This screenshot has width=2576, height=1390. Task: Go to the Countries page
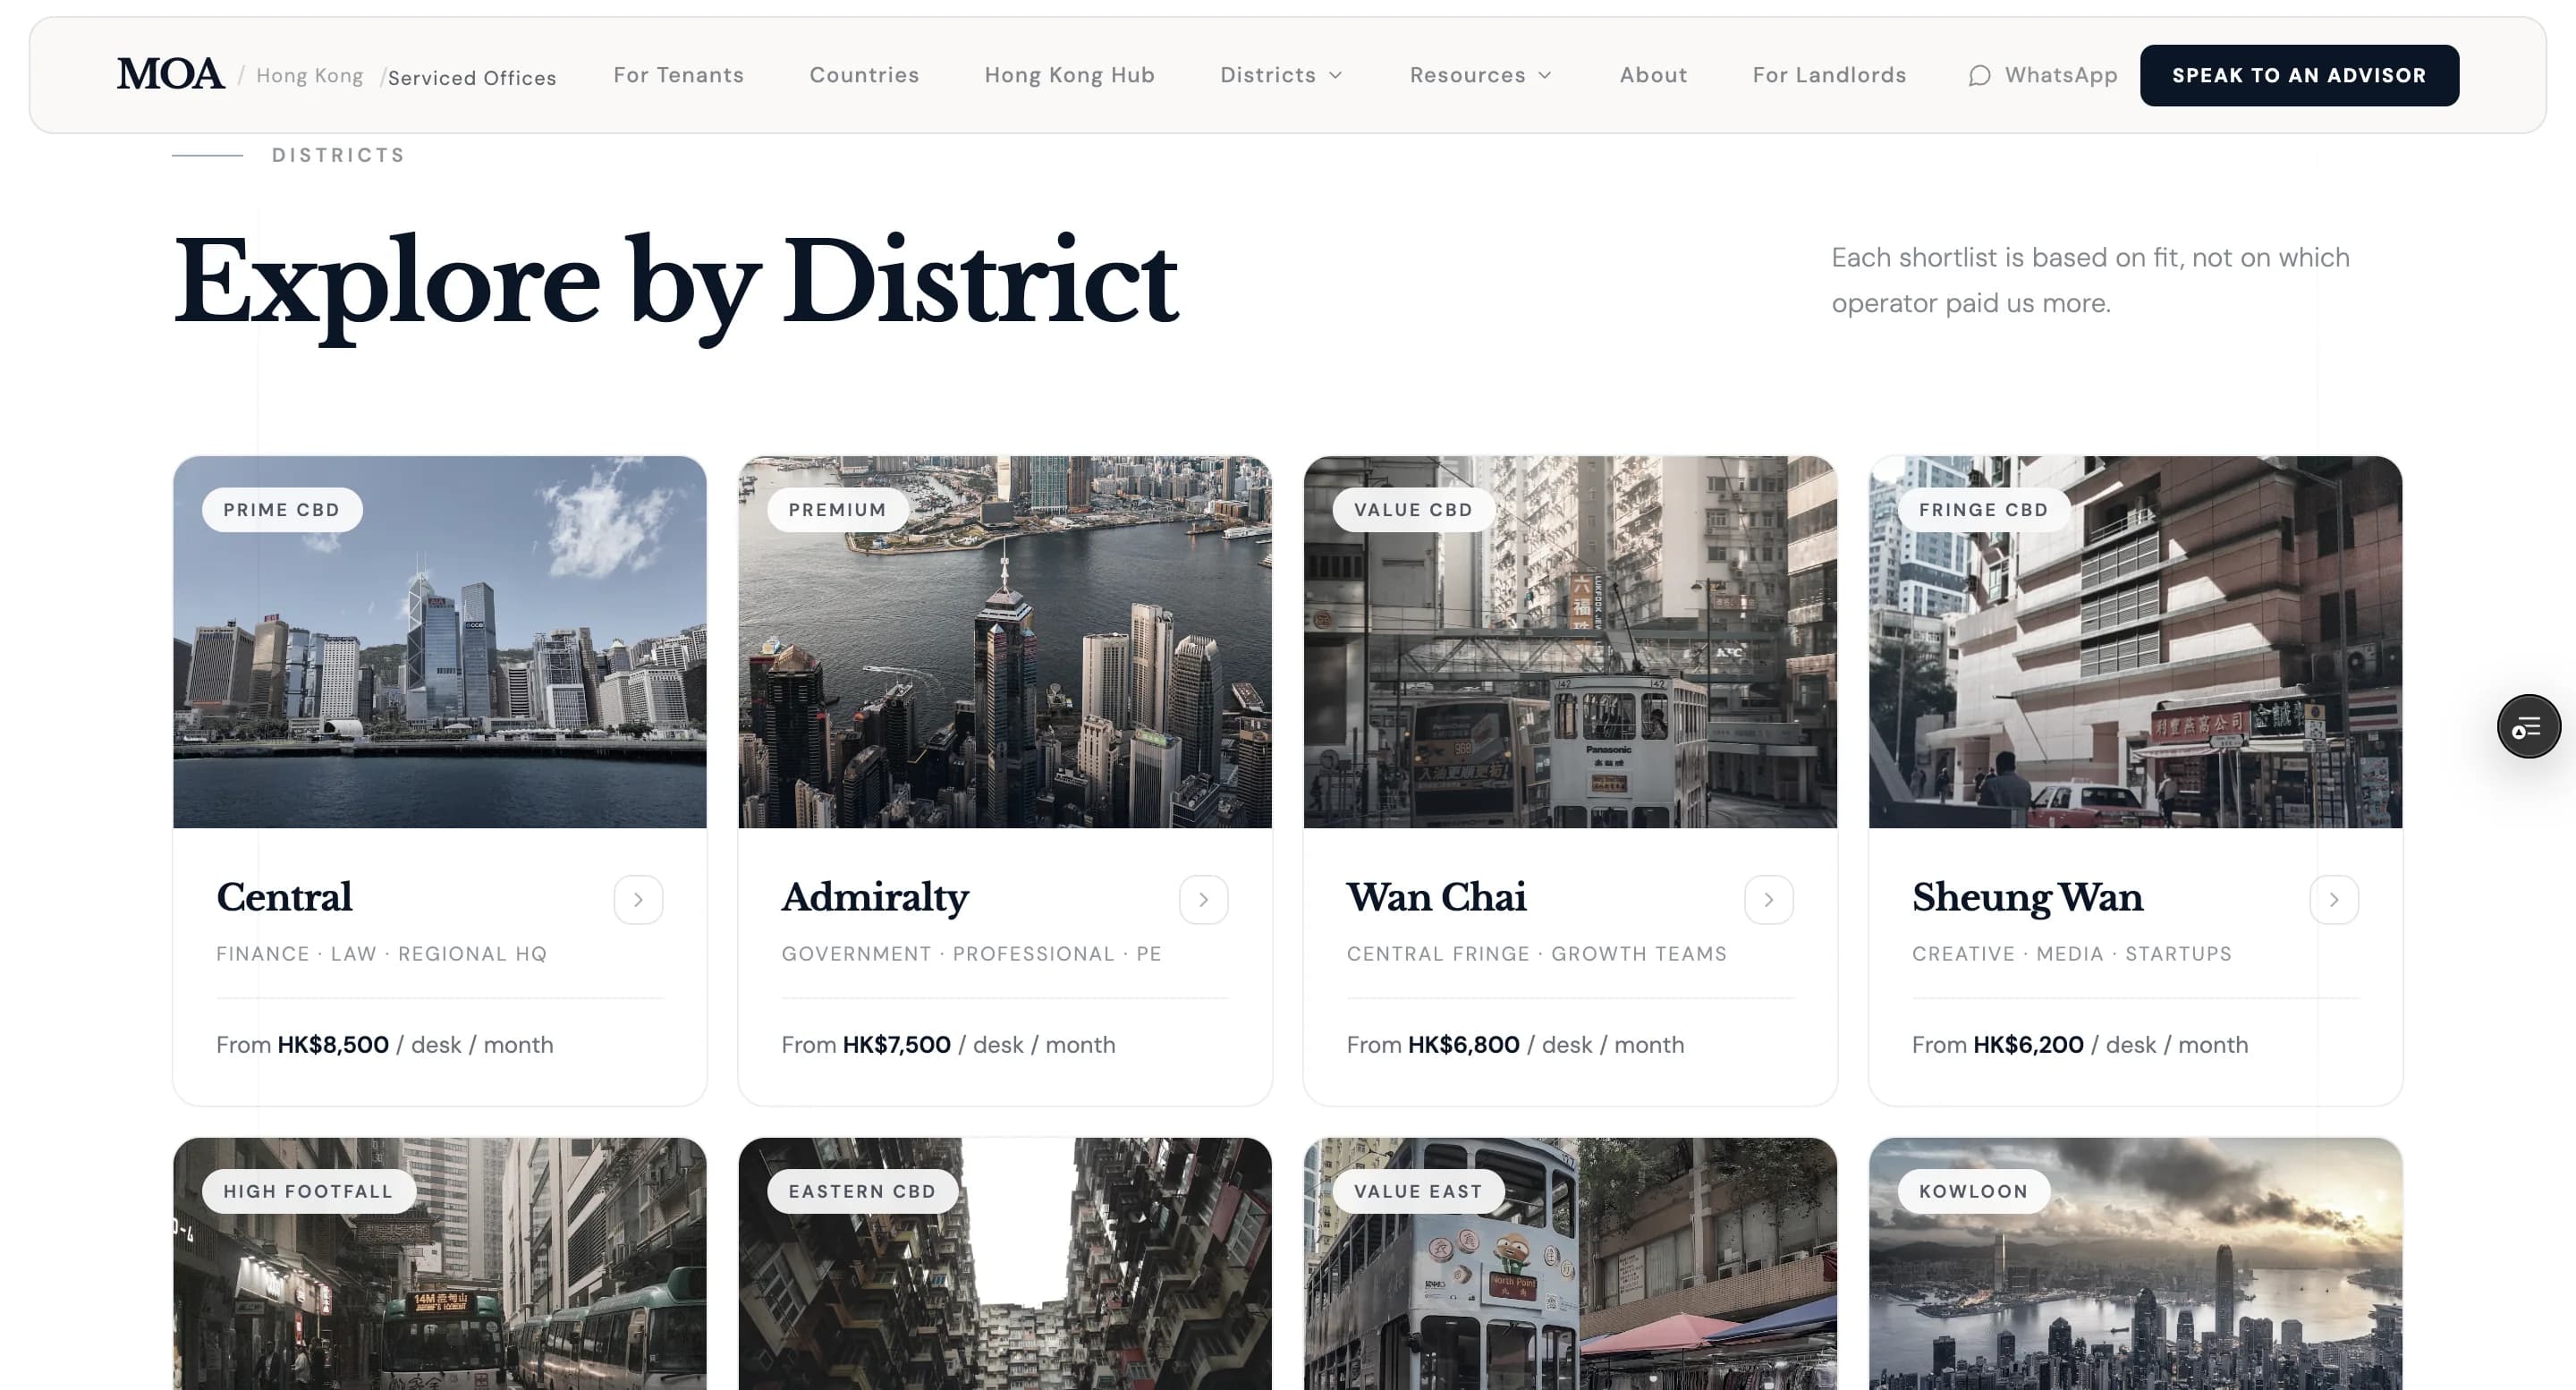[x=864, y=75]
